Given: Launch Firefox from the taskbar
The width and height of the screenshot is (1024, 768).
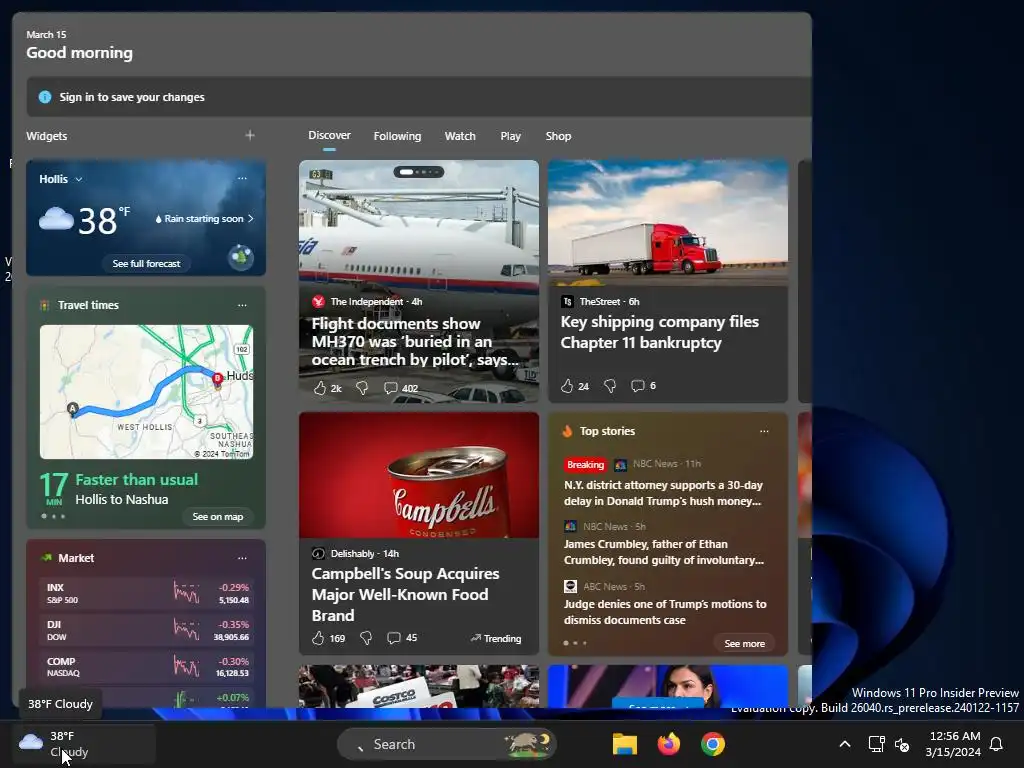Looking at the screenshot, I should pos(668,744).
